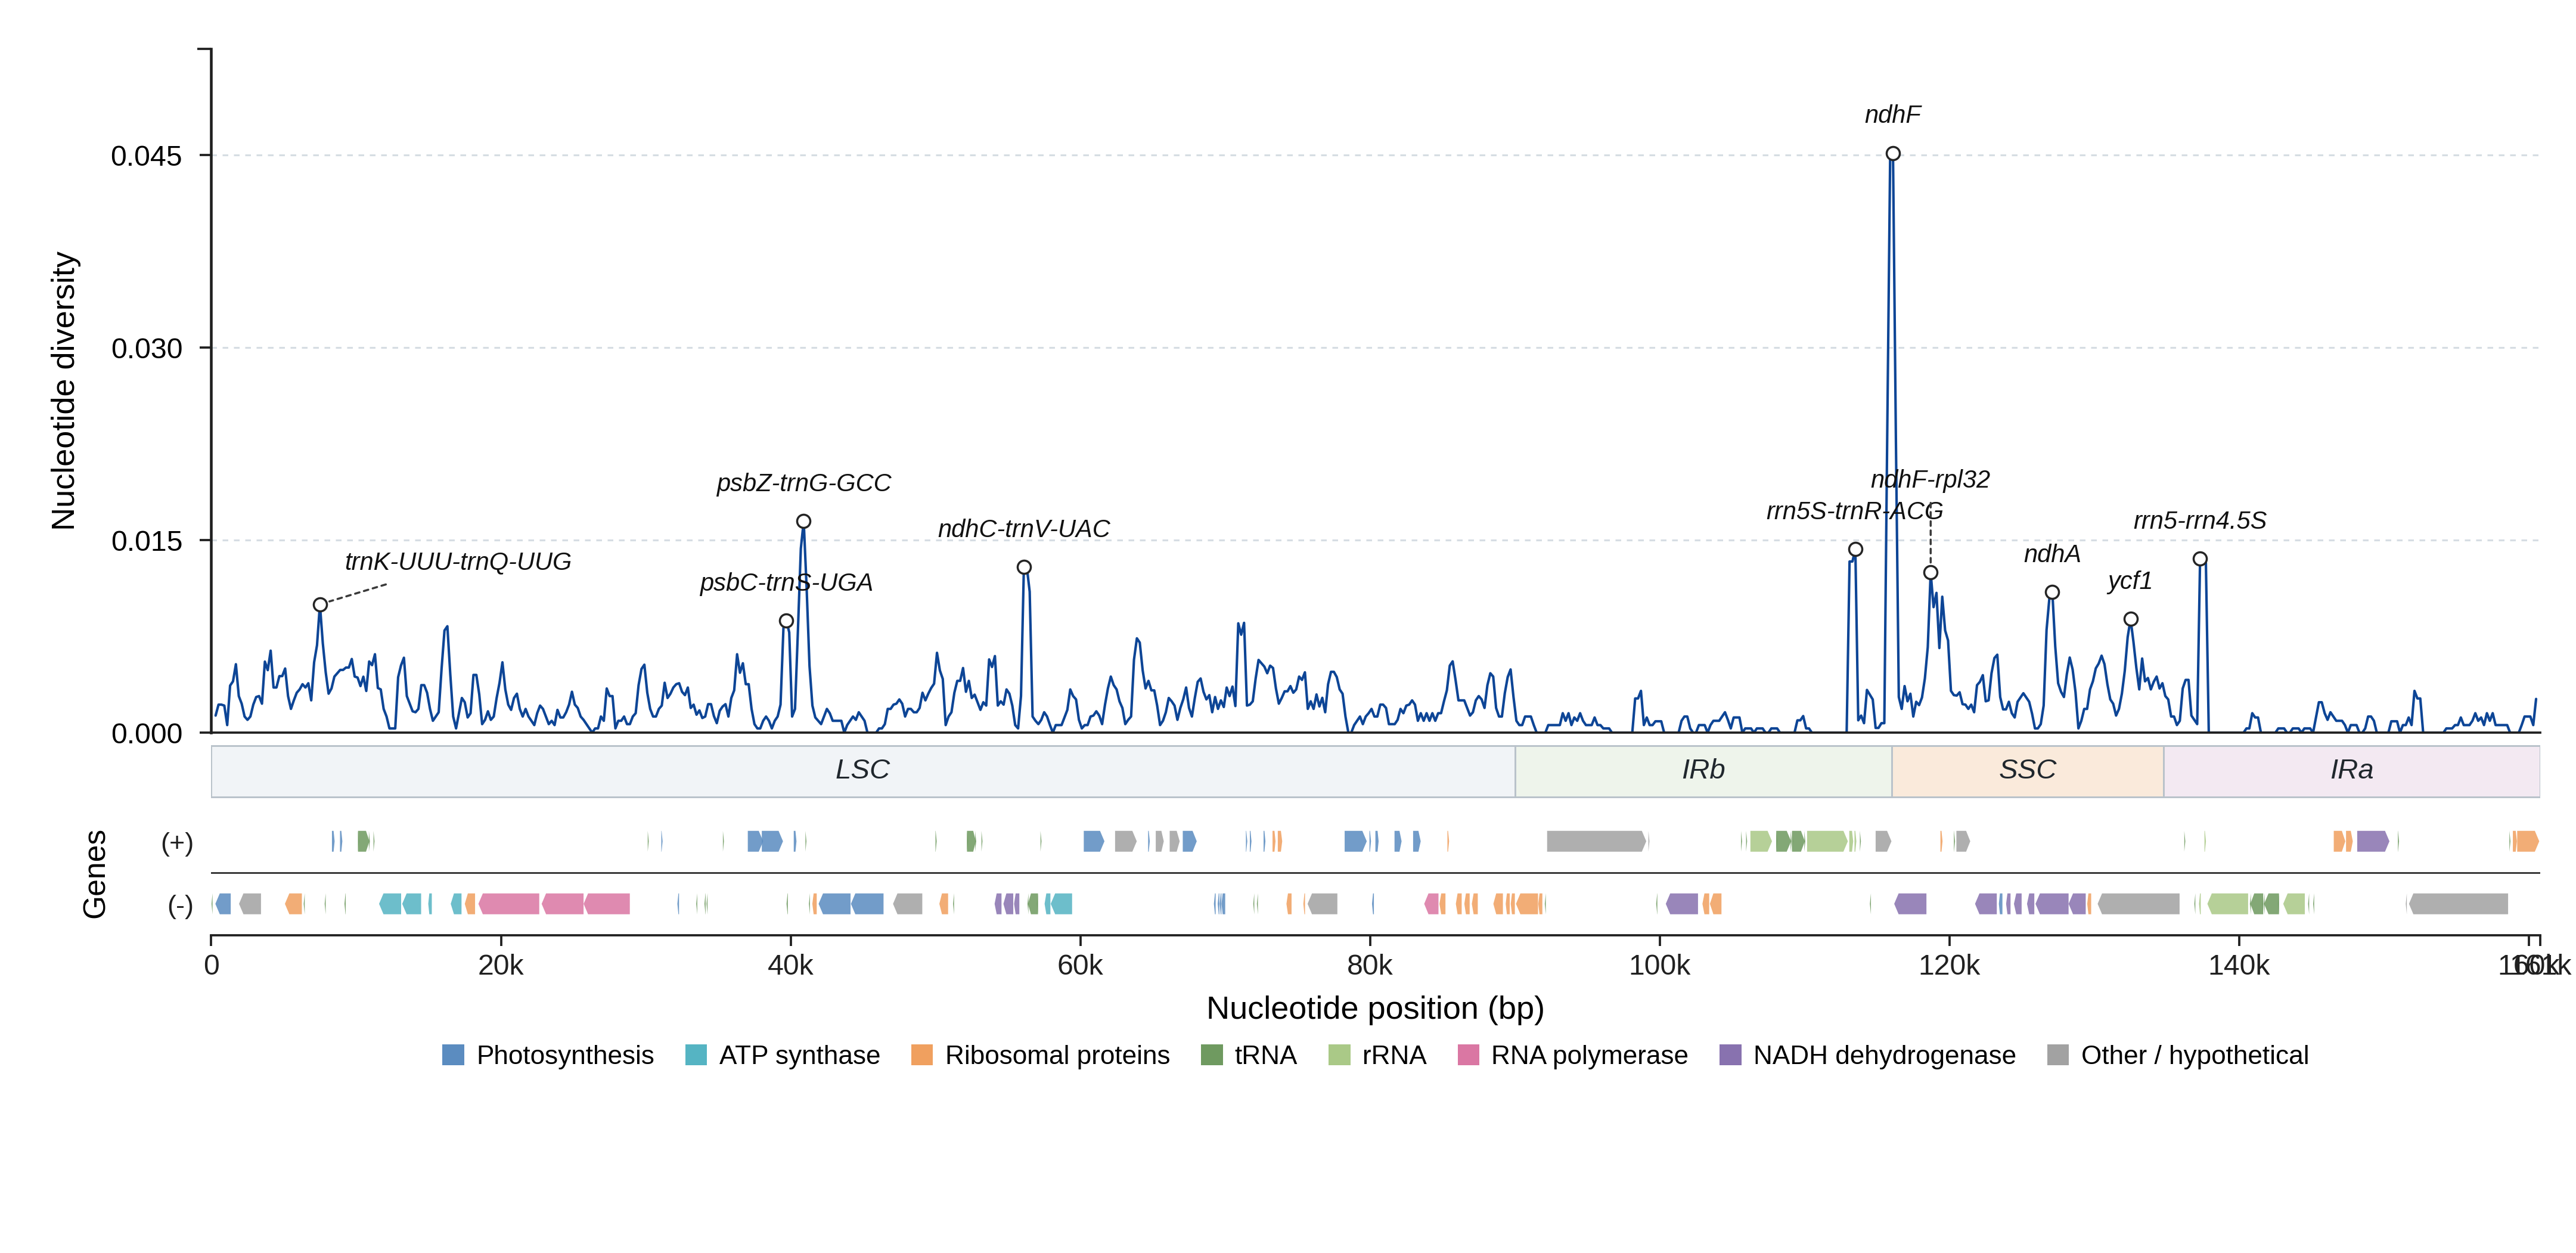Click the ATP synthase legend swatch

coord(696,1055)
